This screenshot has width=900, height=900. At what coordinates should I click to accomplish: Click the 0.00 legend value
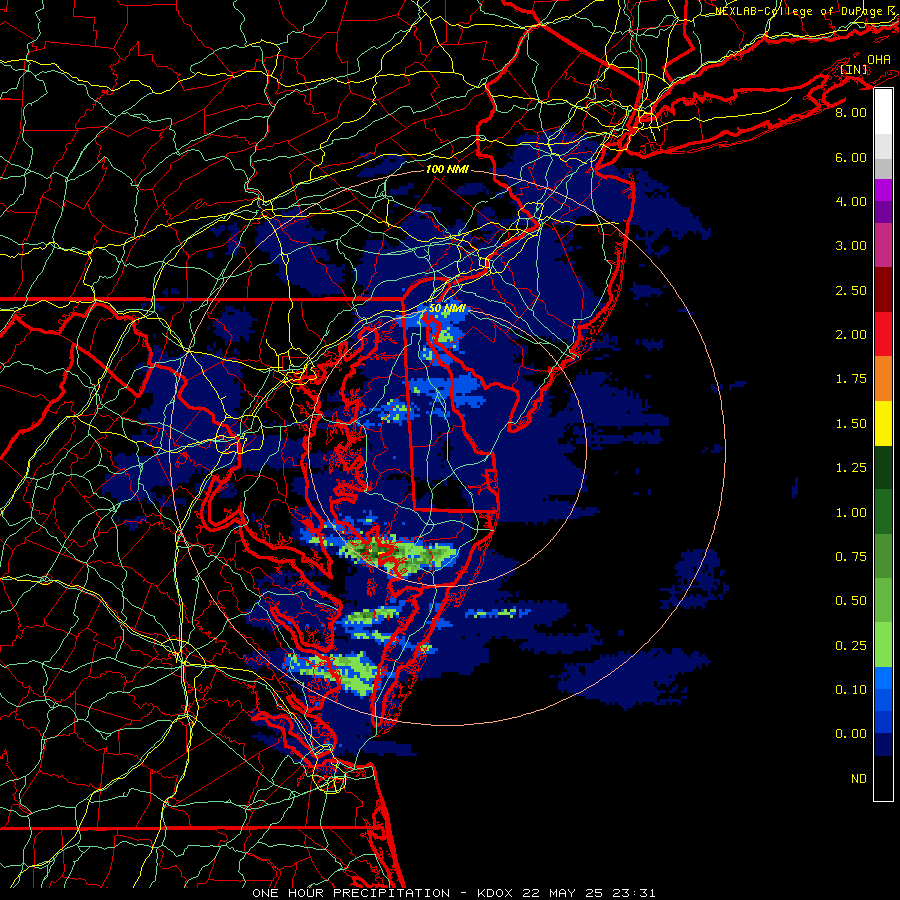(851, 734)
